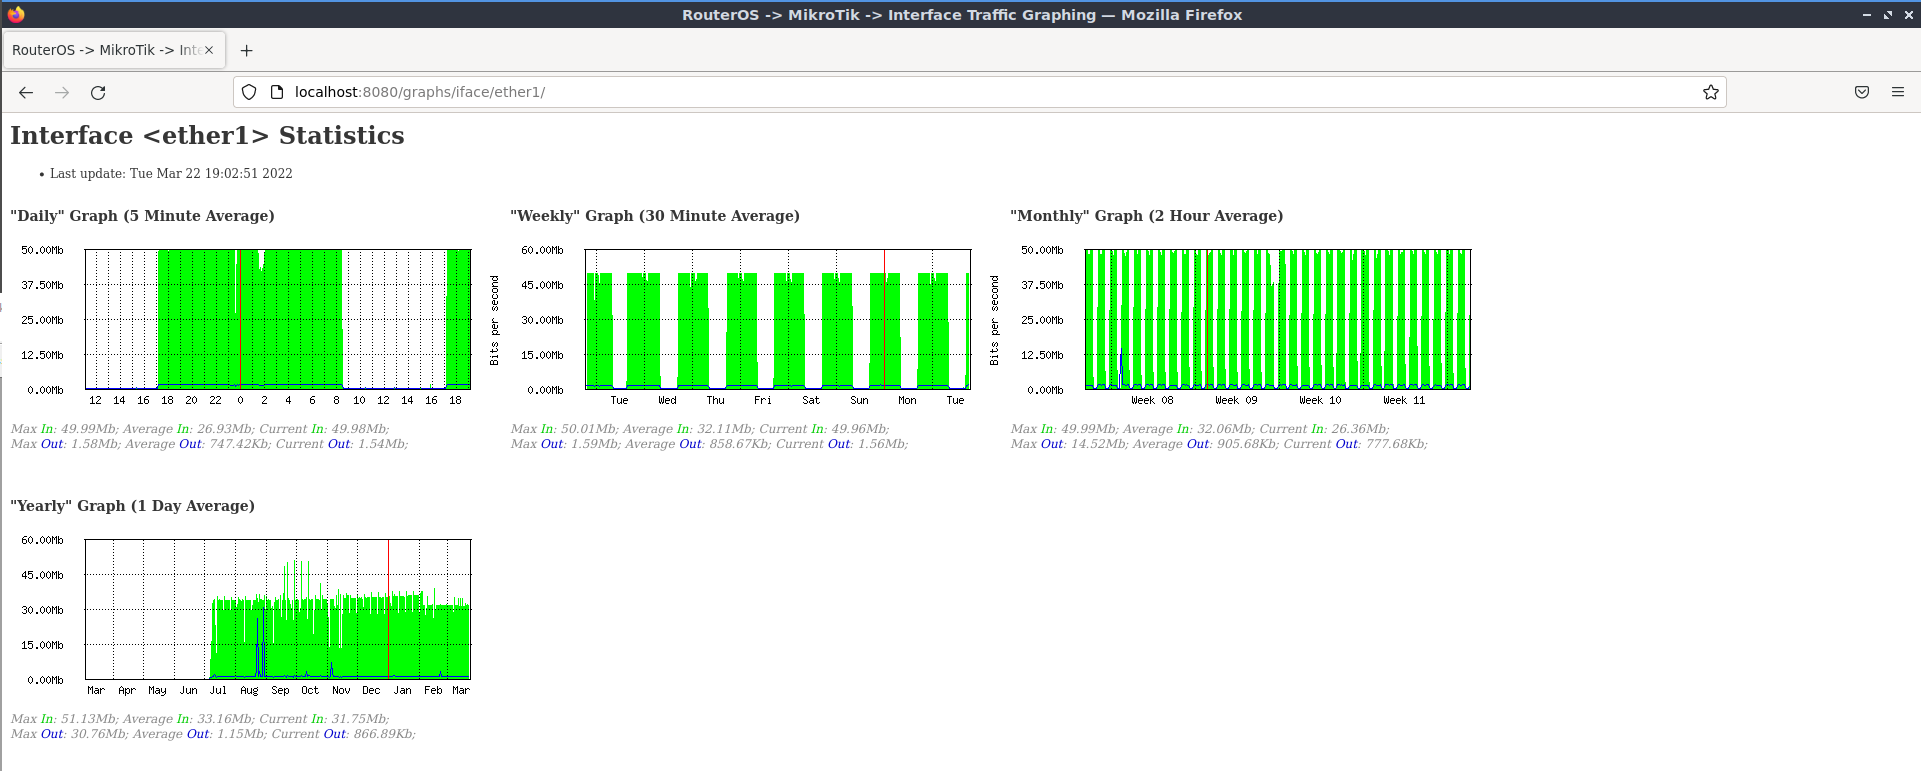This screenshot has height=771, width=1921.
Task: Click the Daily graph image
Action: [241, 325]
